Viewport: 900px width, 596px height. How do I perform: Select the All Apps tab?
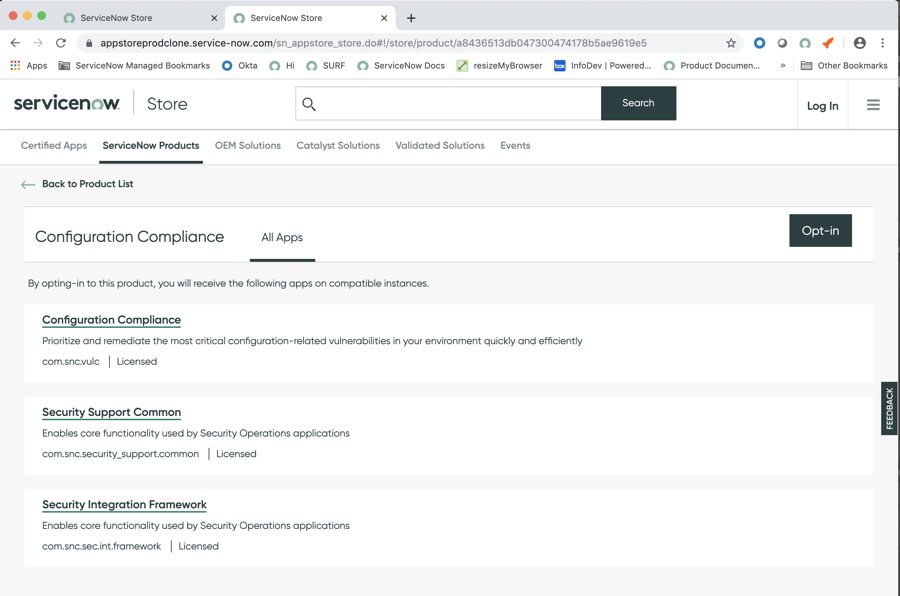pos(282,237)
